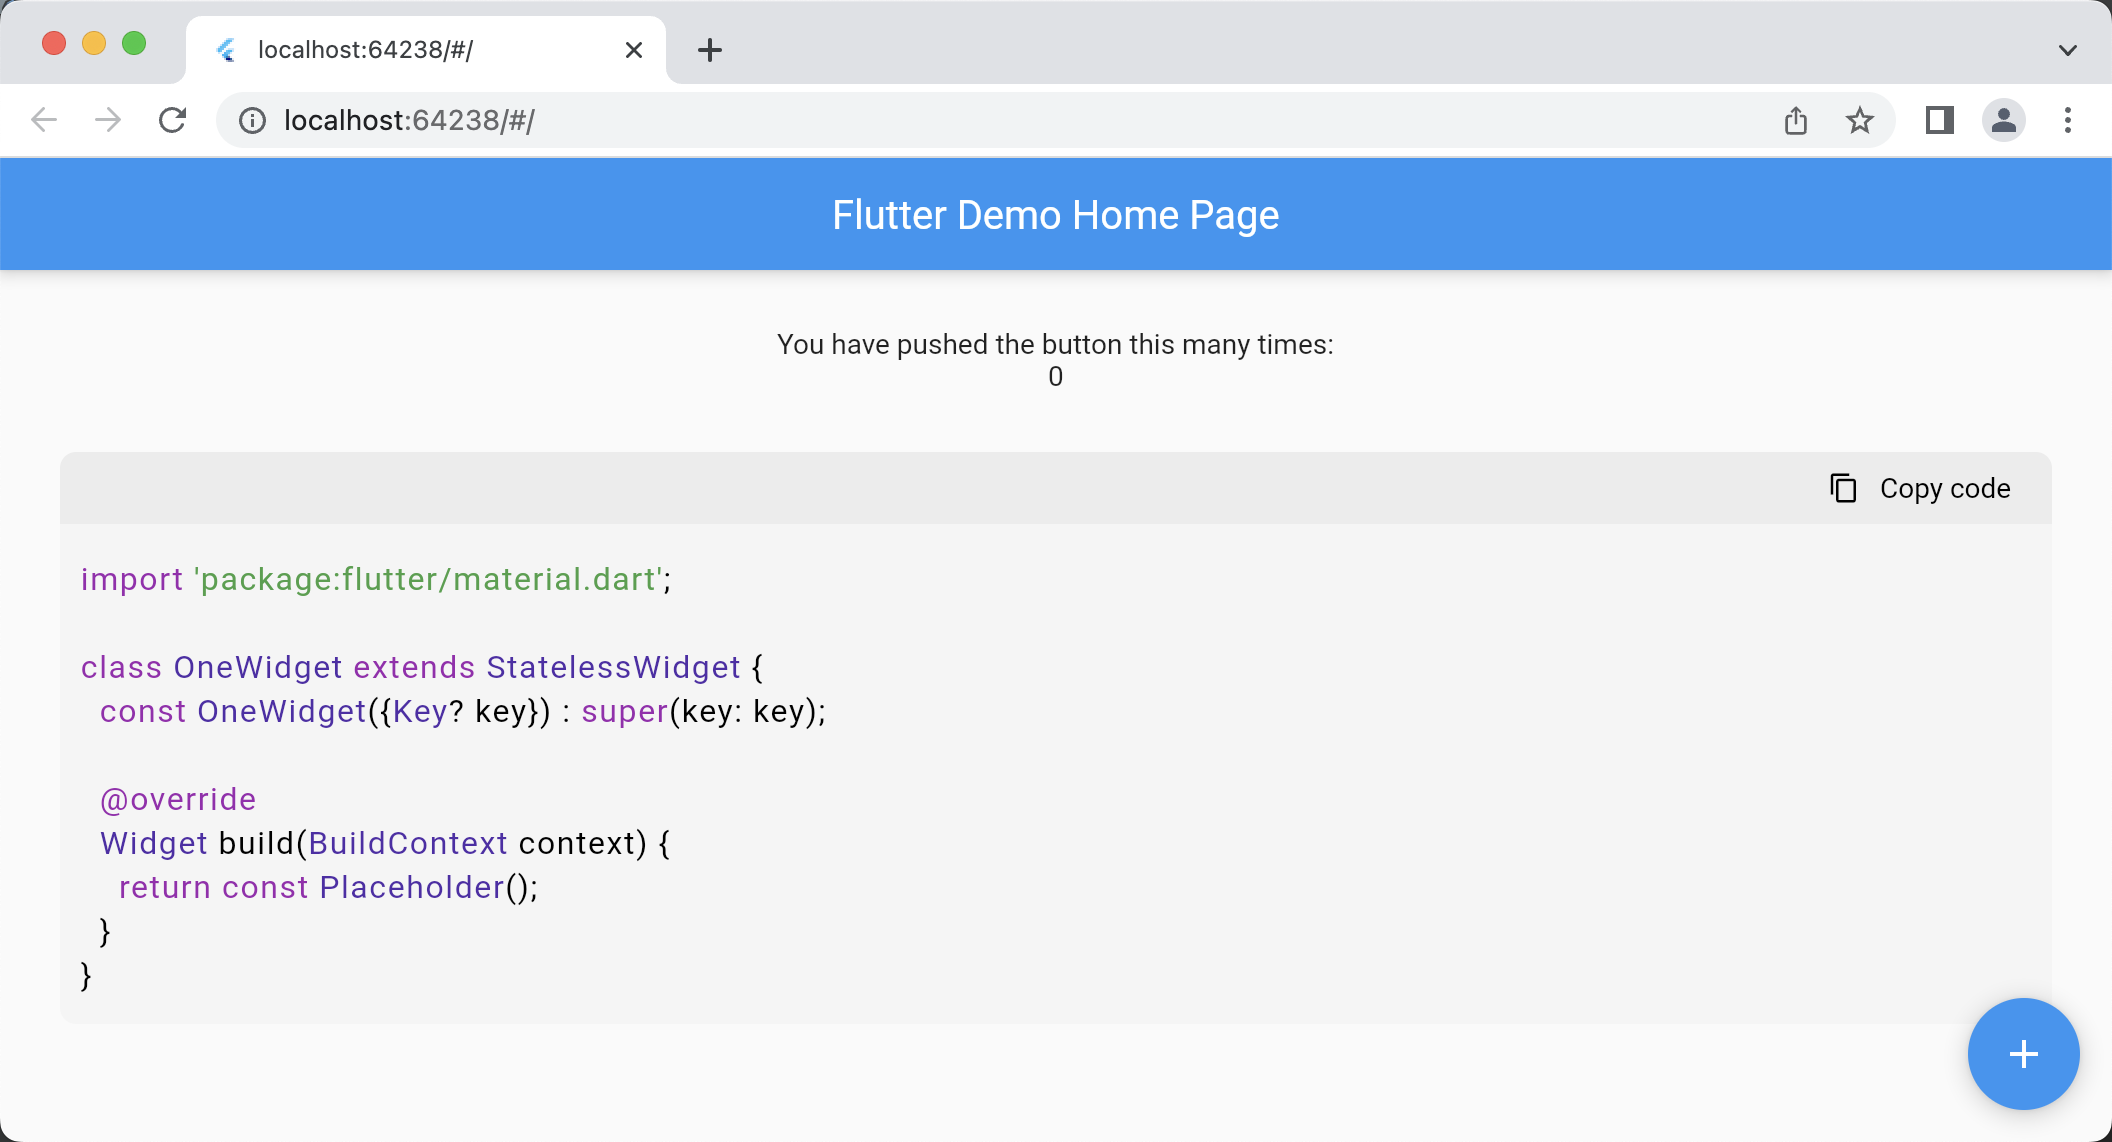Select the localhost:64238 tab

tap(400, 50)
